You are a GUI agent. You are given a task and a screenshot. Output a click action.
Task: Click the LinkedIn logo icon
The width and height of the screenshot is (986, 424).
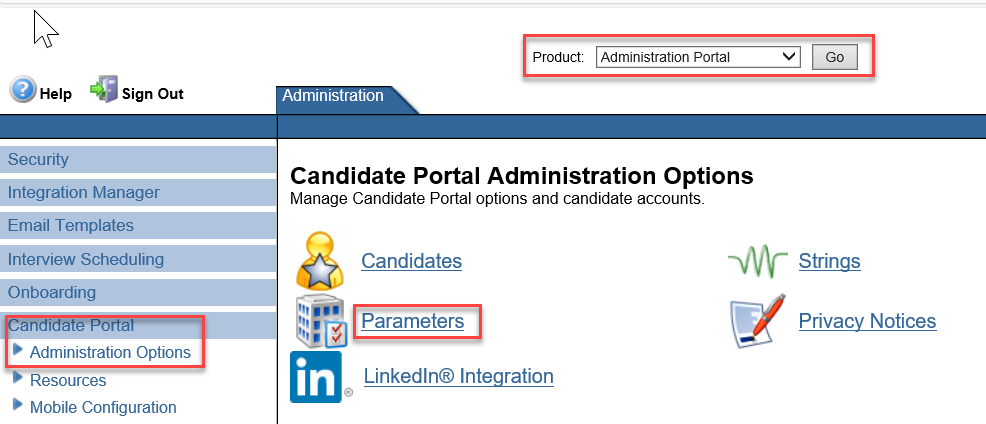[x=318, y=376]
